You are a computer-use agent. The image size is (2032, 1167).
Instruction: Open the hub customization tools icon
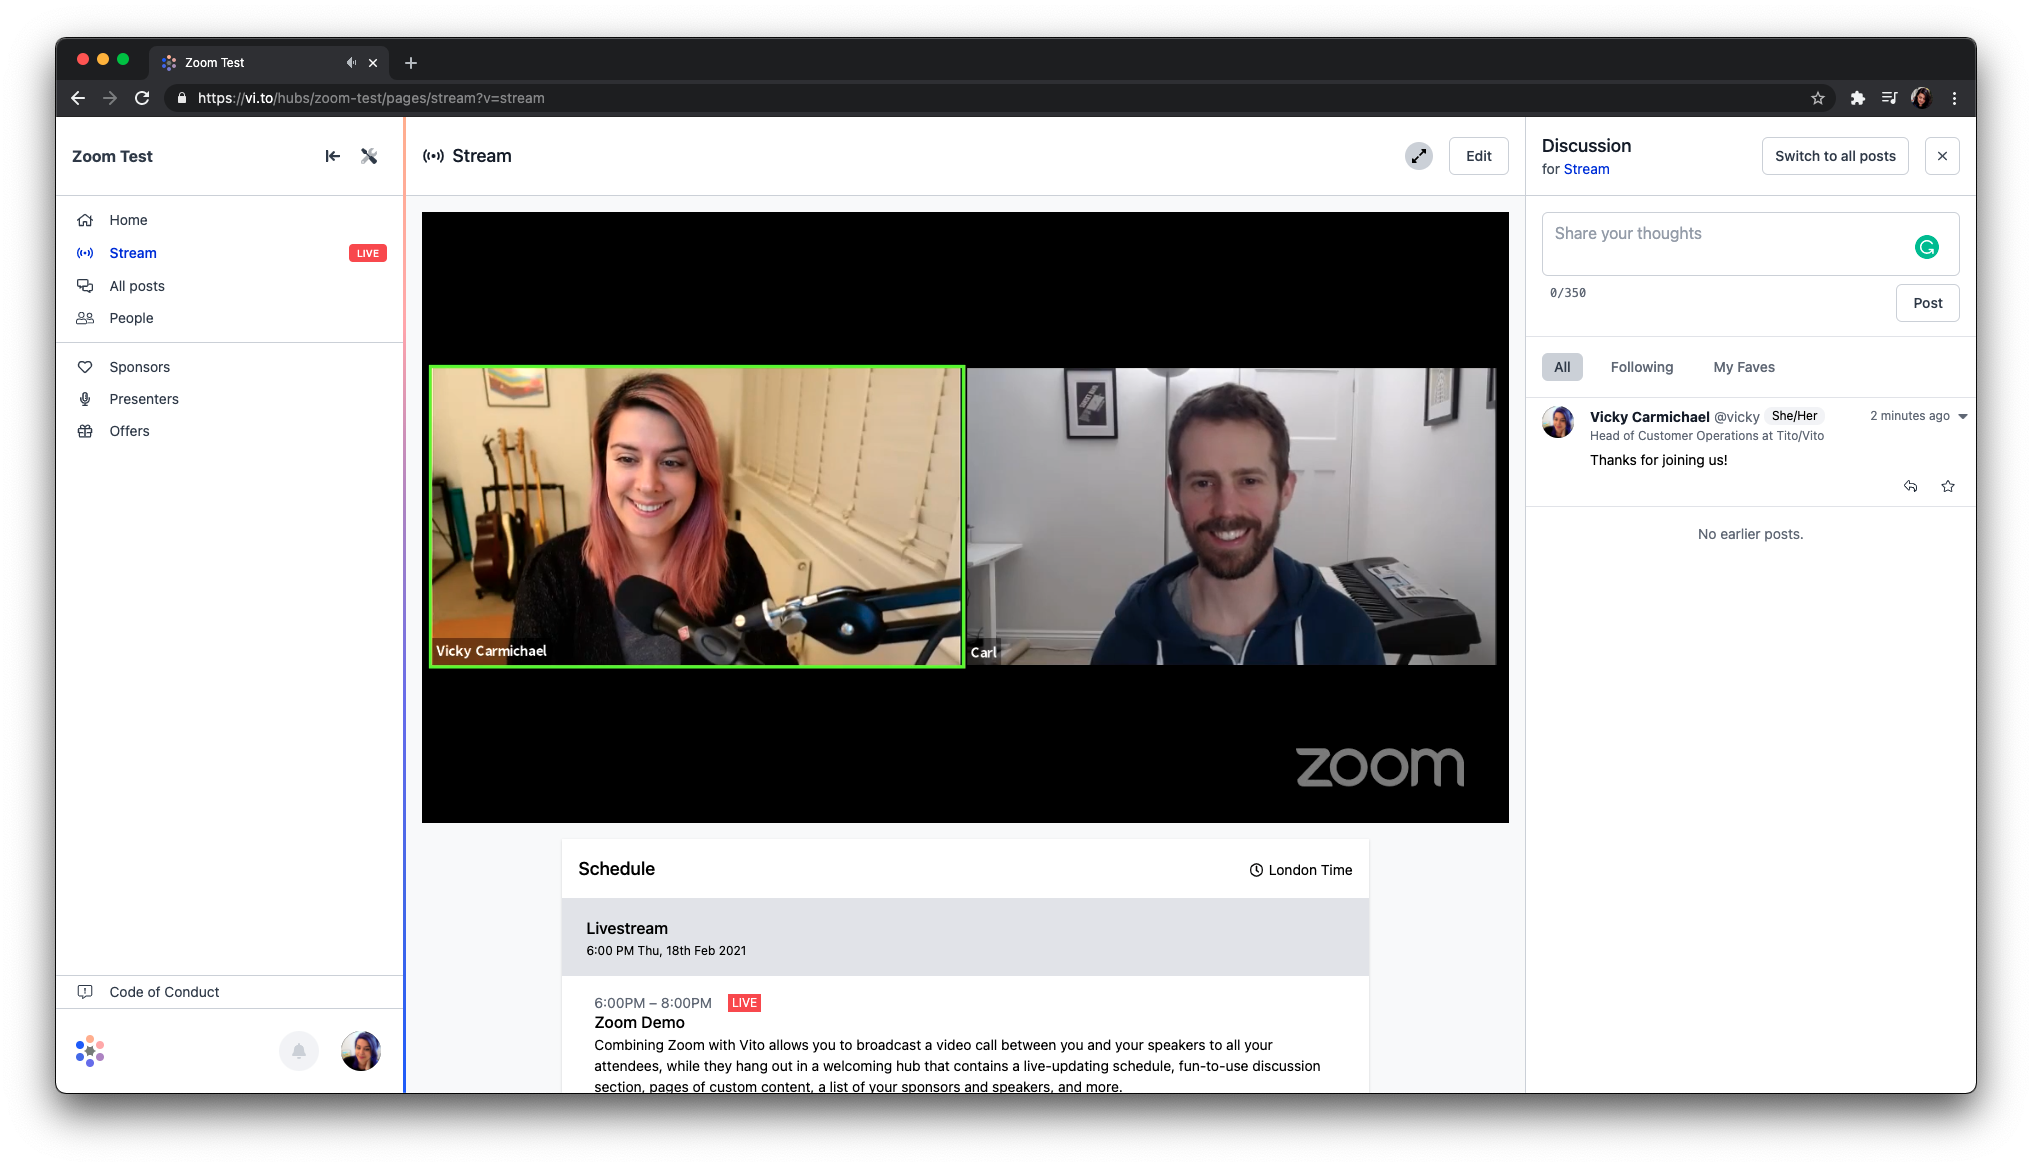[369, 156]
